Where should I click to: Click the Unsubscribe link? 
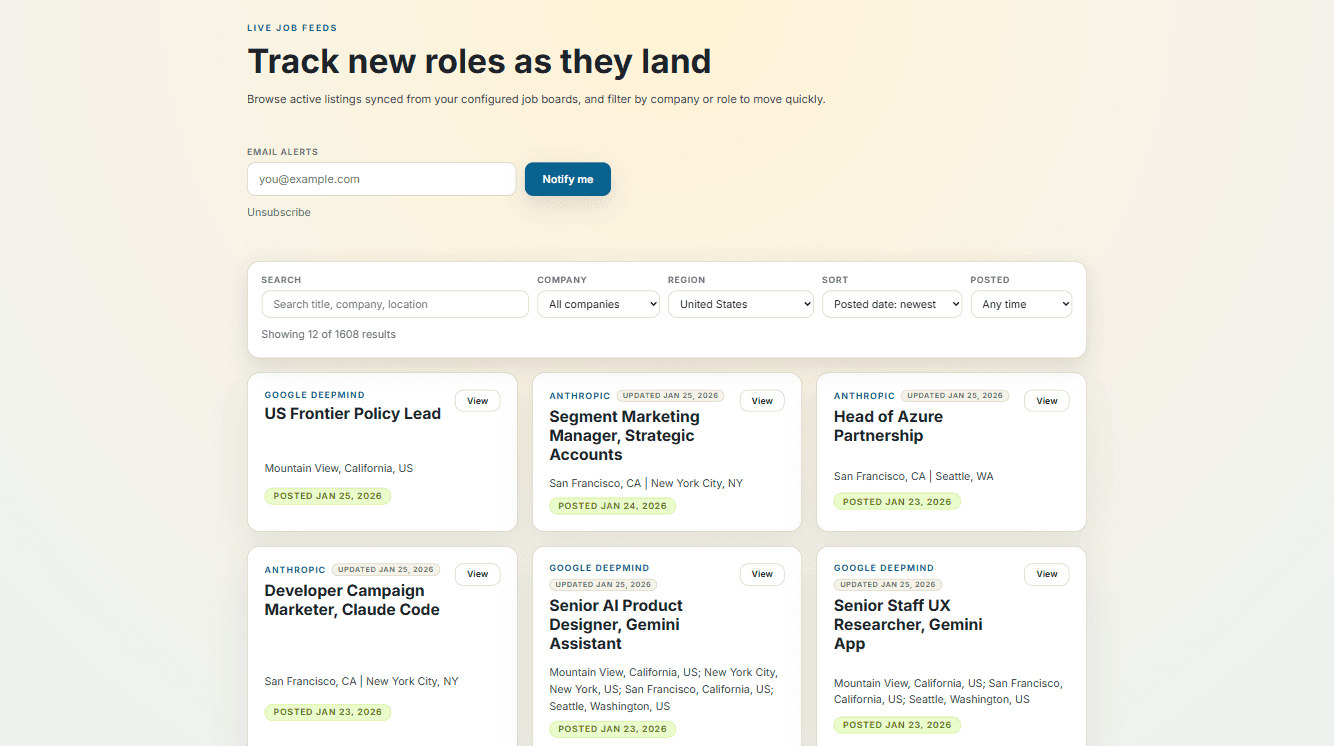click(278, 212)
